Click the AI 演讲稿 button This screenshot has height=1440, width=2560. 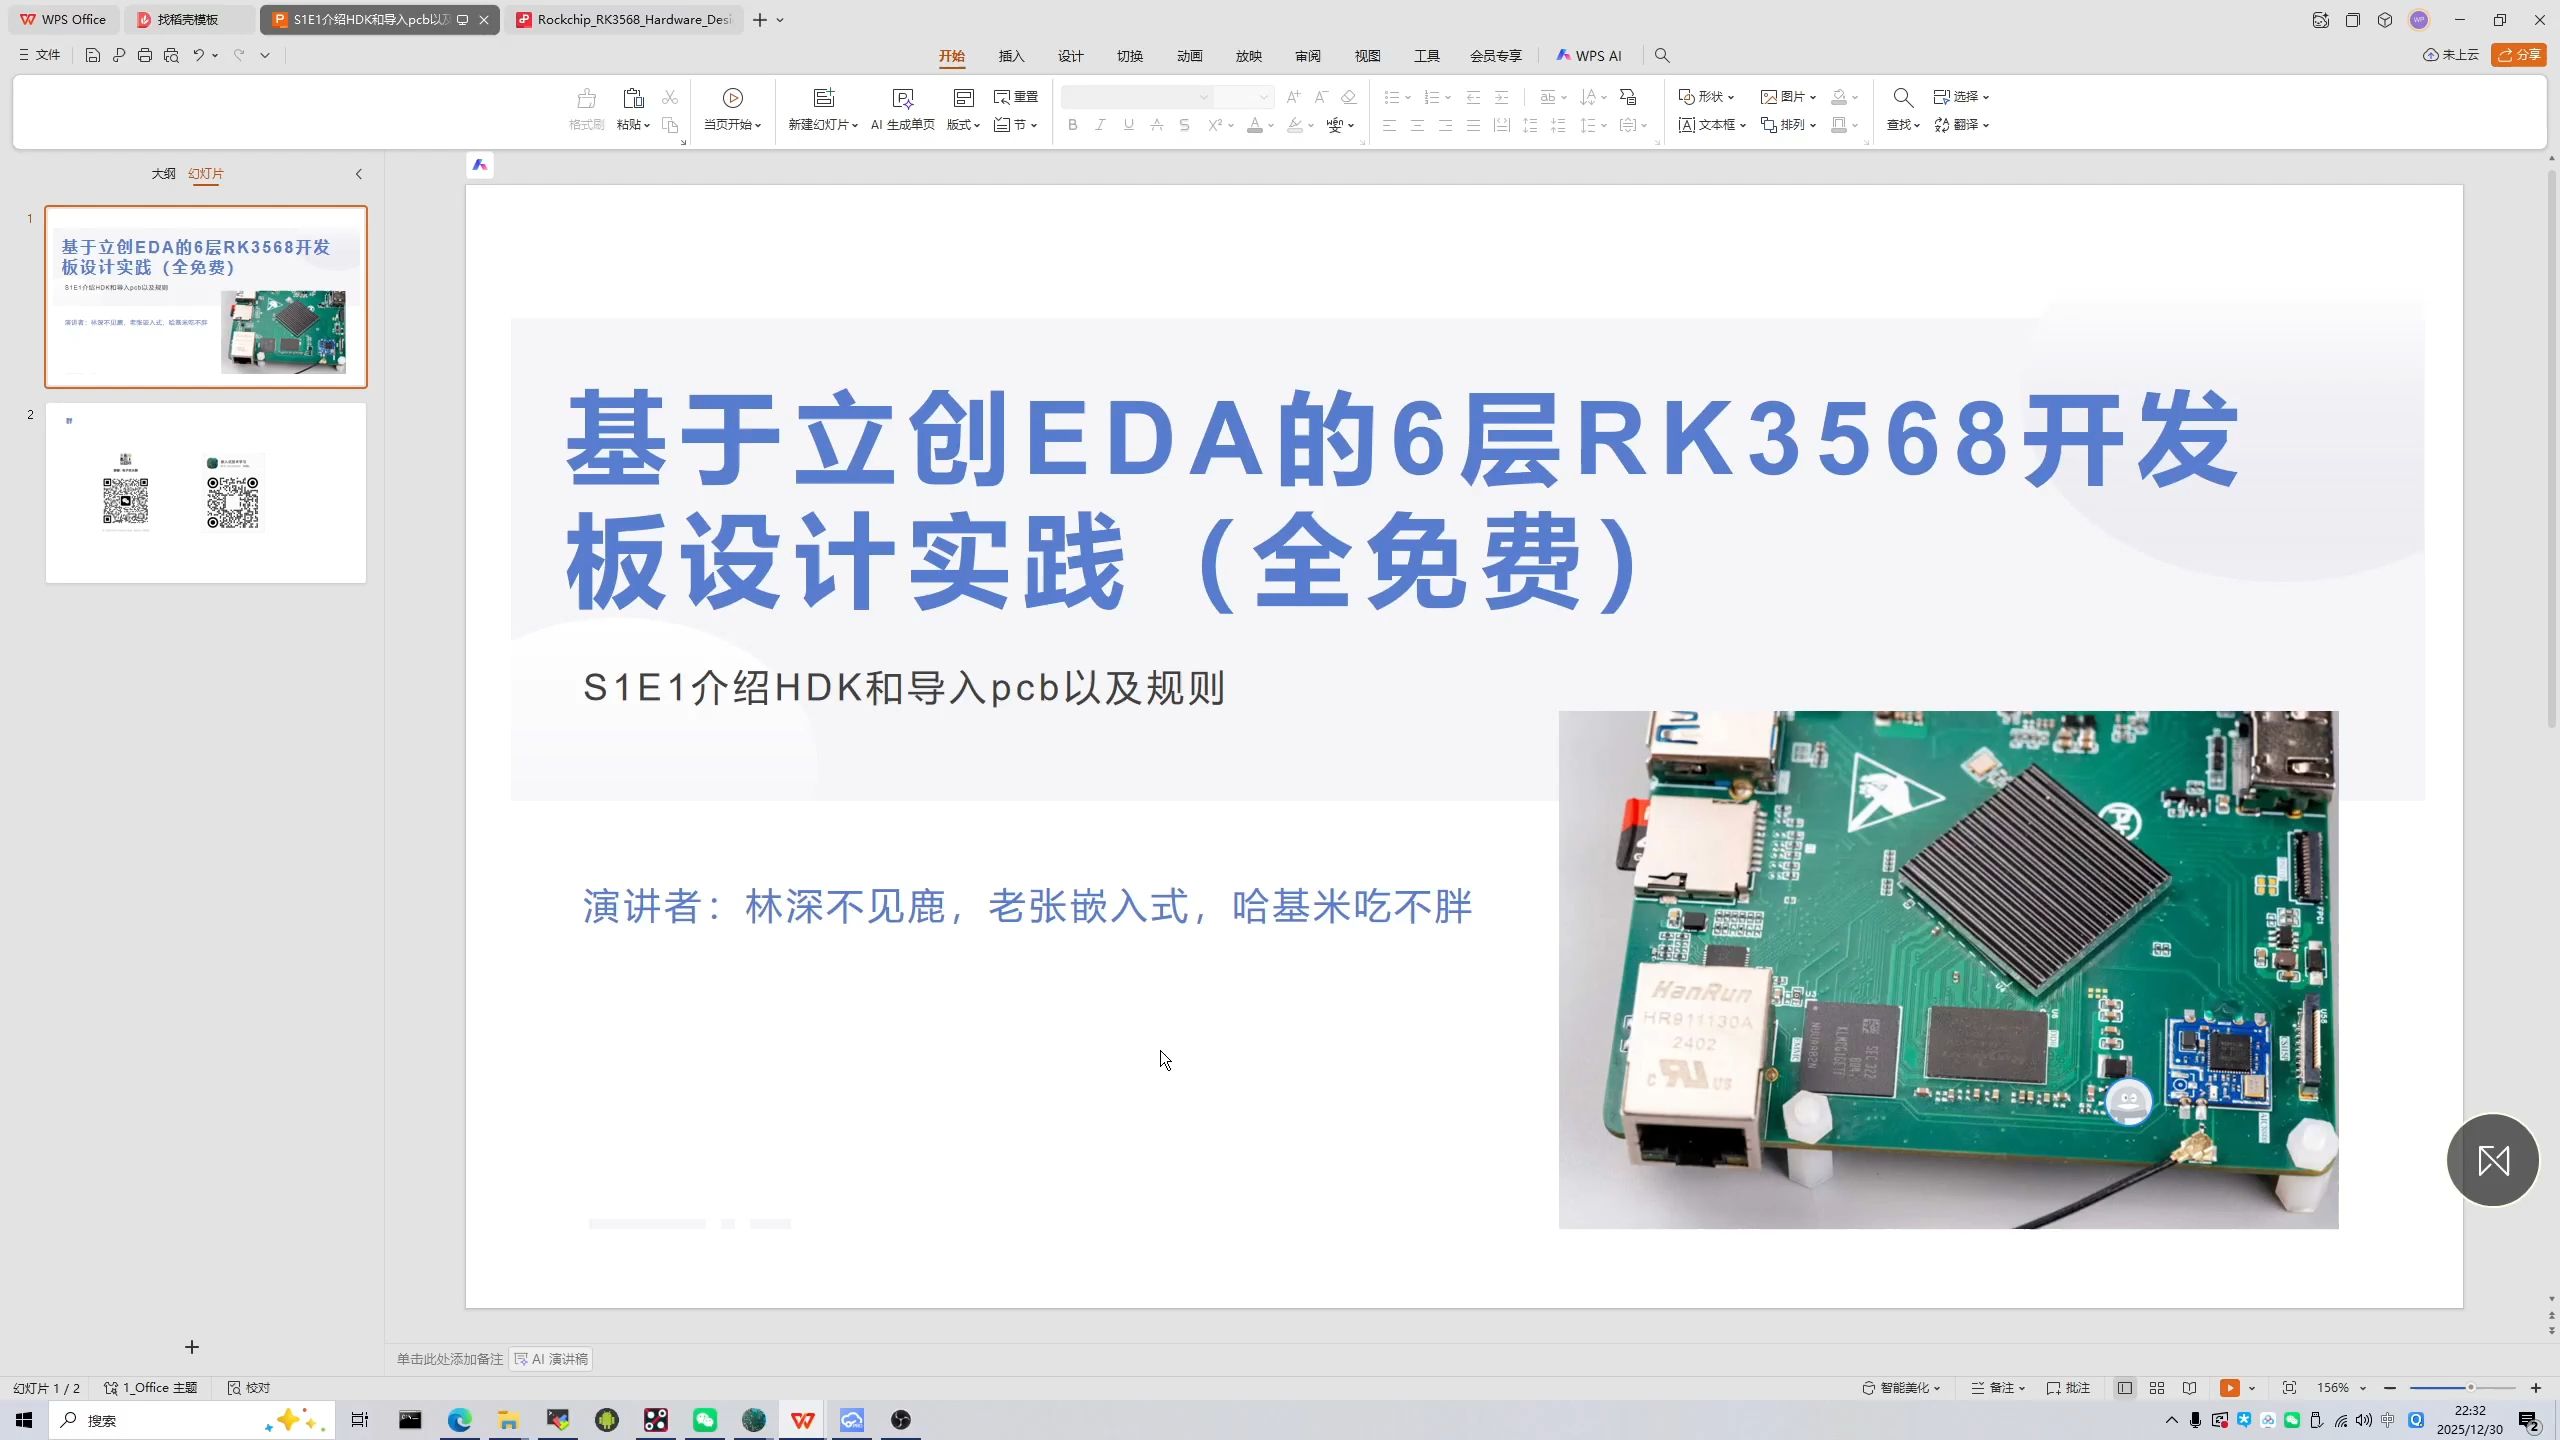click(x=551, y=1359)
